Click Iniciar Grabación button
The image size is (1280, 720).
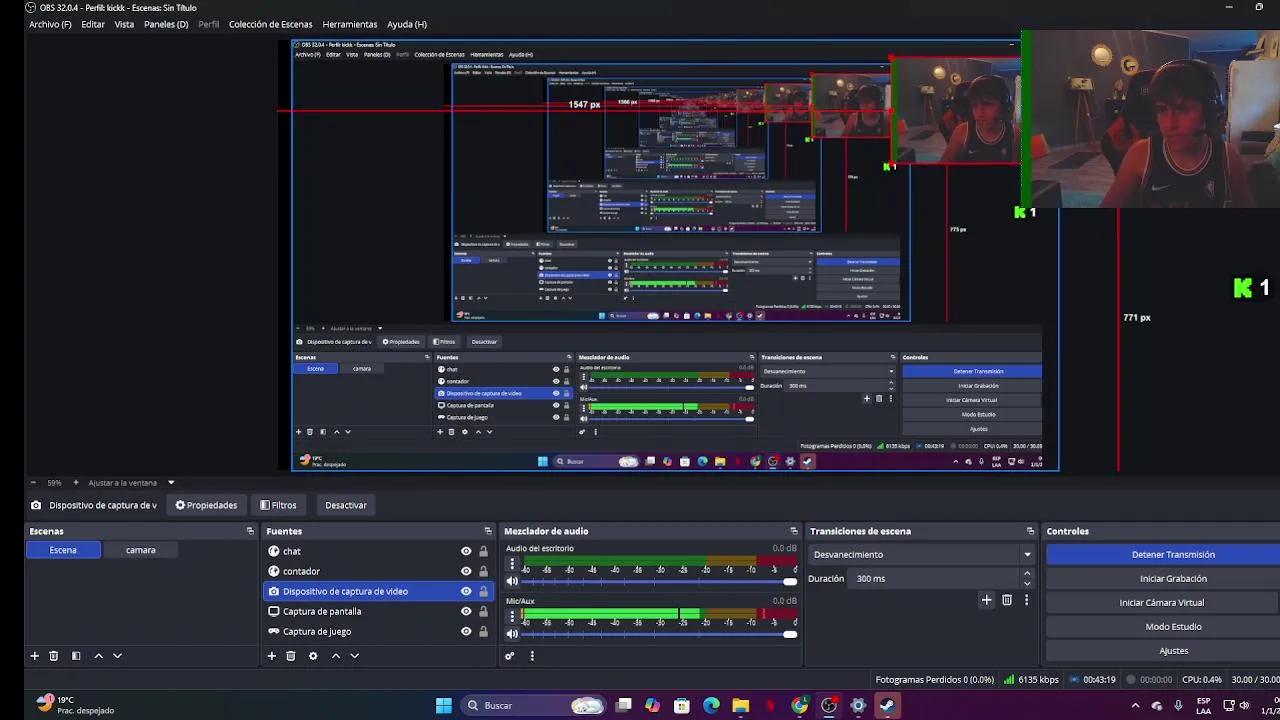tap(1163, 578)
